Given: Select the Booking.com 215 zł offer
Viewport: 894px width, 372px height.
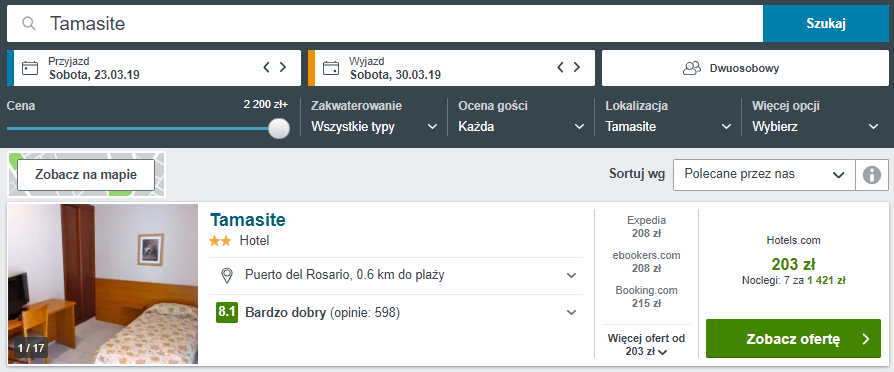Looking at the screenshot, I should [646, 297].
